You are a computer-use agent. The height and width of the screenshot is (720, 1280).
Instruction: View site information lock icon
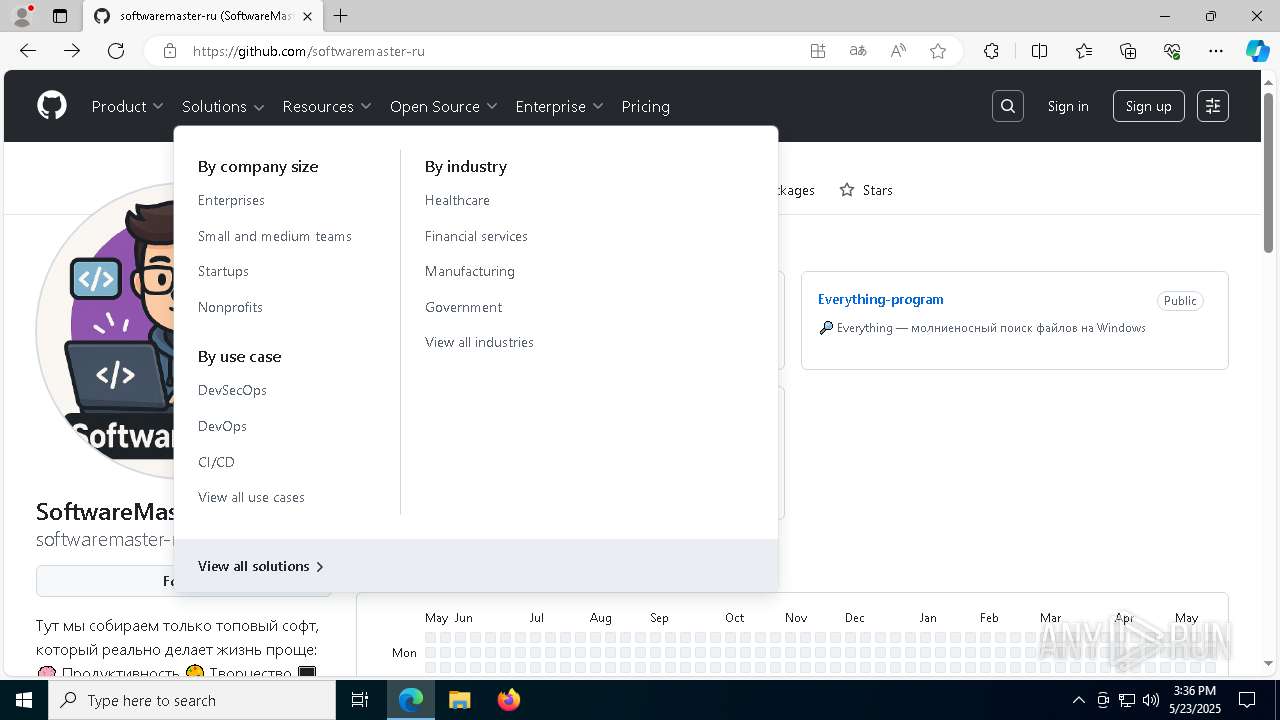coord(170,51)
